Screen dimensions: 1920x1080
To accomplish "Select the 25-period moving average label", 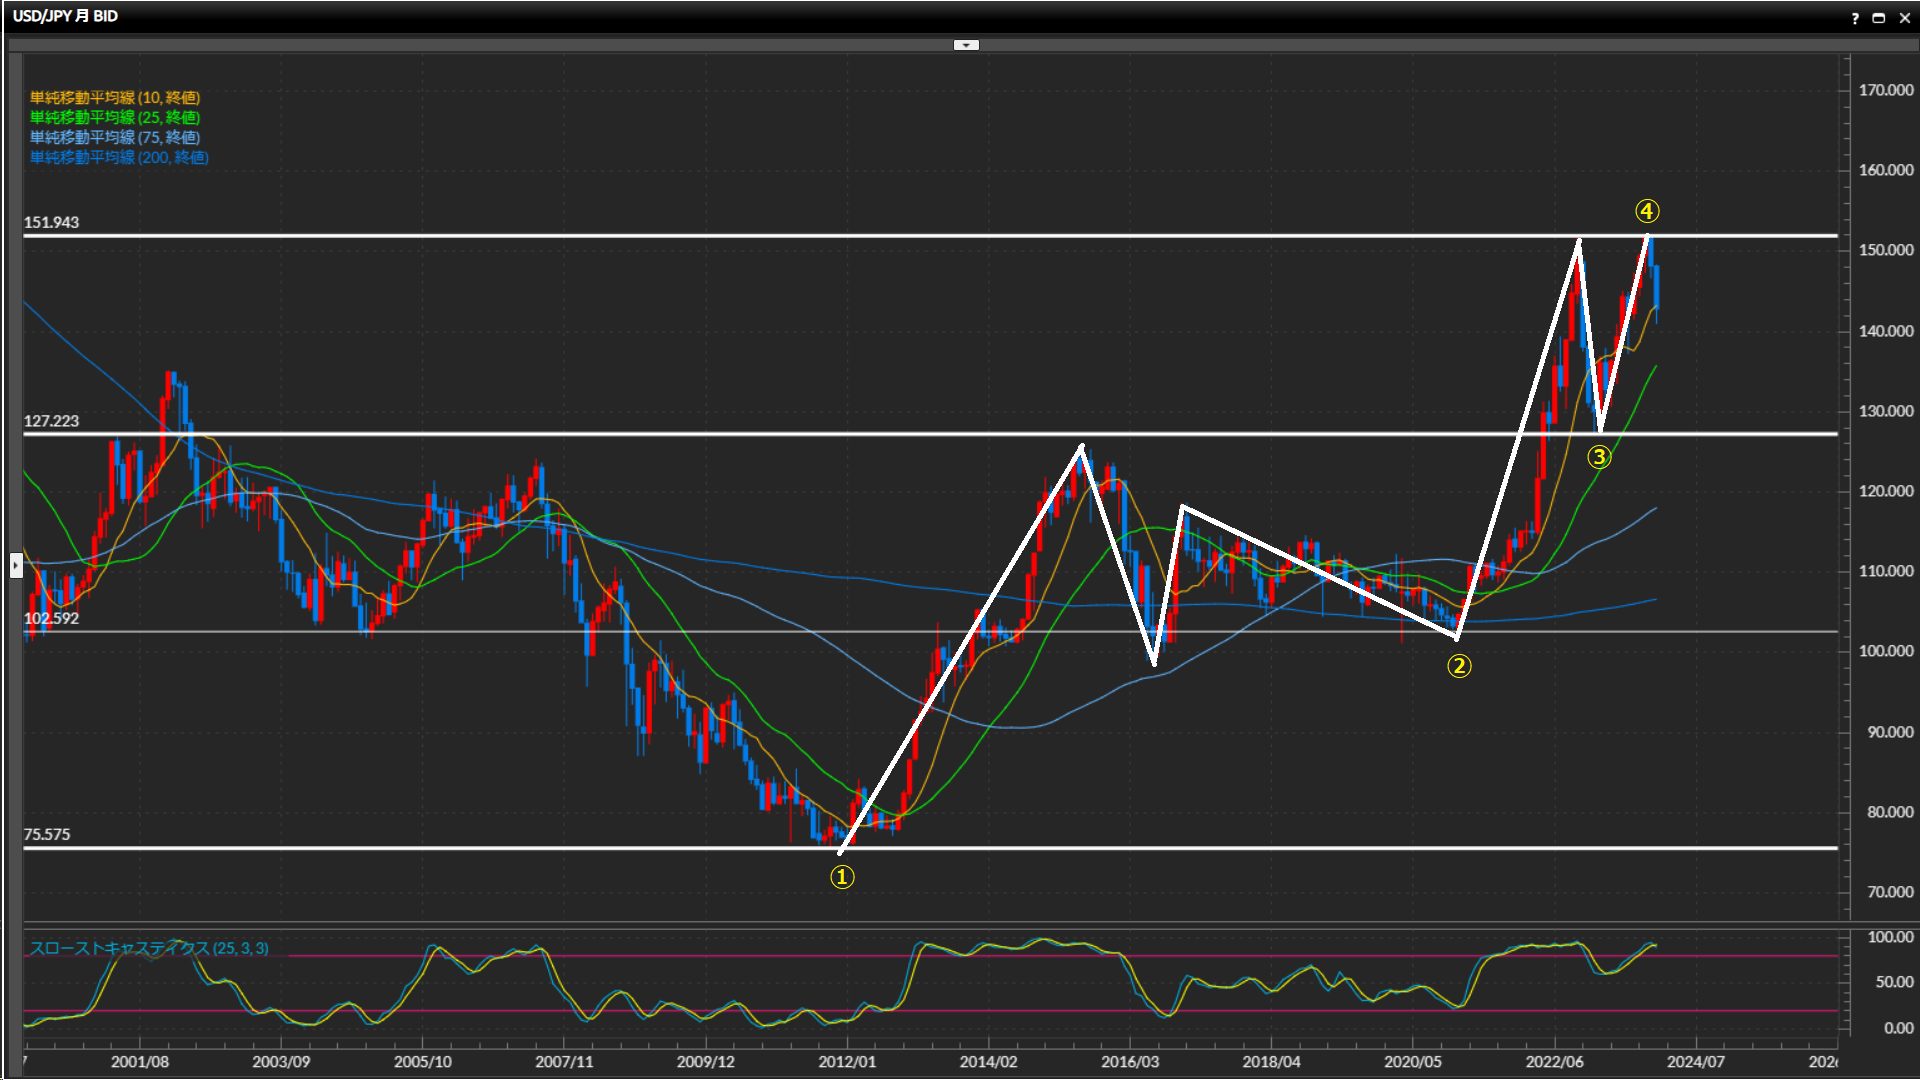I will pos(115,117).
